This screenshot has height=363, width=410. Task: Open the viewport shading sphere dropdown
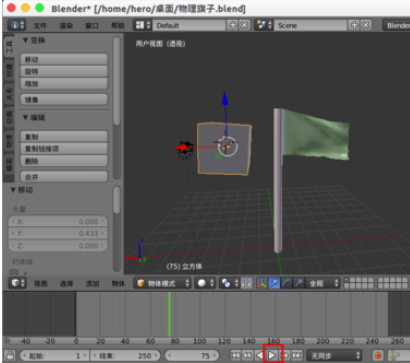coord(205,283)
